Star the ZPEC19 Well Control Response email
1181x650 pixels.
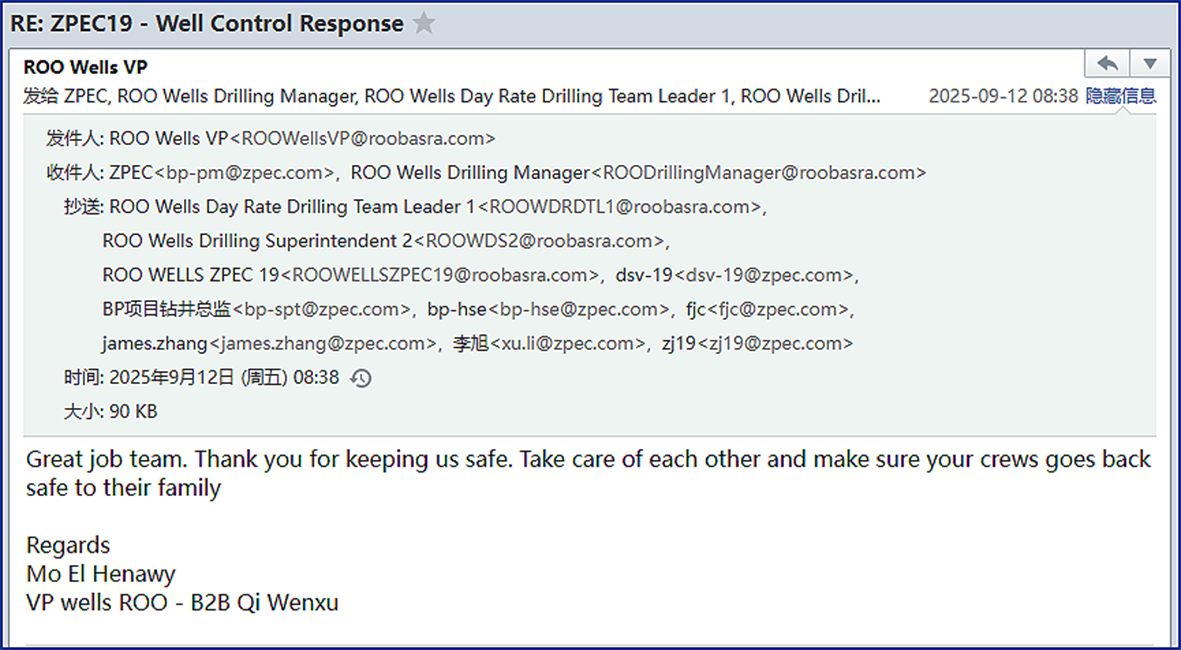click(425, 23)
